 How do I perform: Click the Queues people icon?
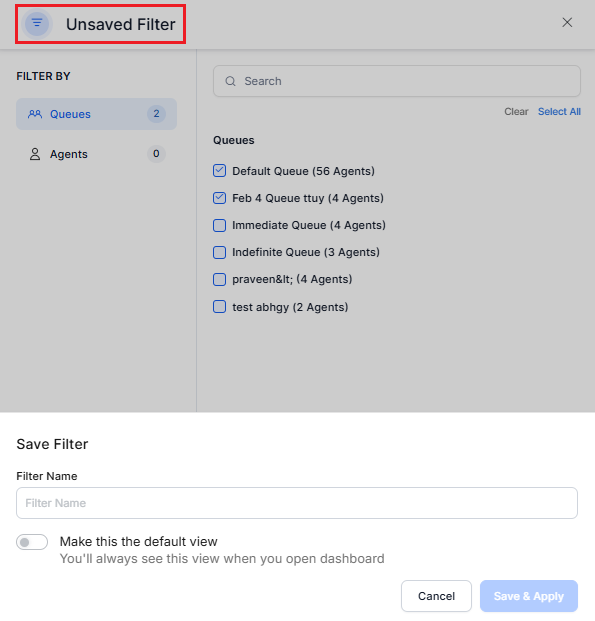coord(35,114)
